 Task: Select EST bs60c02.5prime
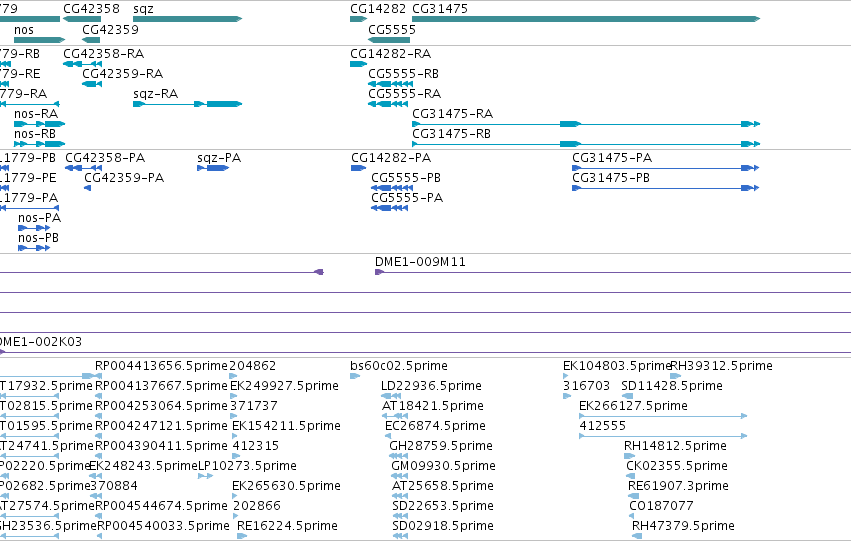pyautogui.click(x=399, y=366)
